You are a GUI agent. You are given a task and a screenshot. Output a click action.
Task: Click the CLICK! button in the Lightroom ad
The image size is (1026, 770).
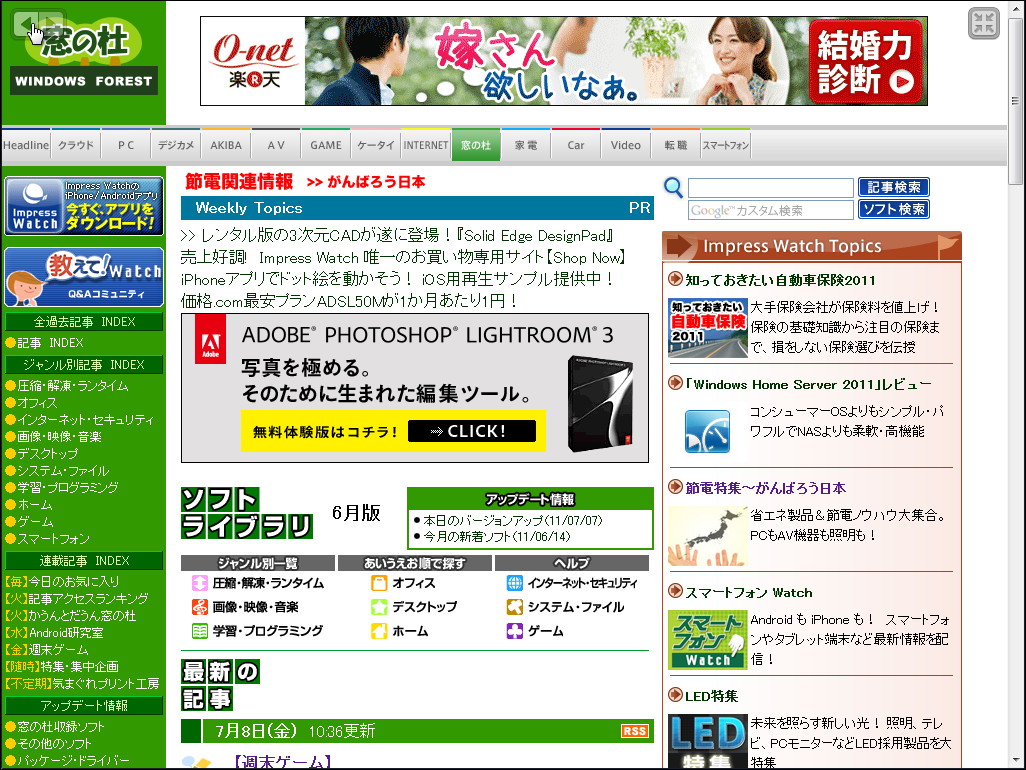coord(472,431)
